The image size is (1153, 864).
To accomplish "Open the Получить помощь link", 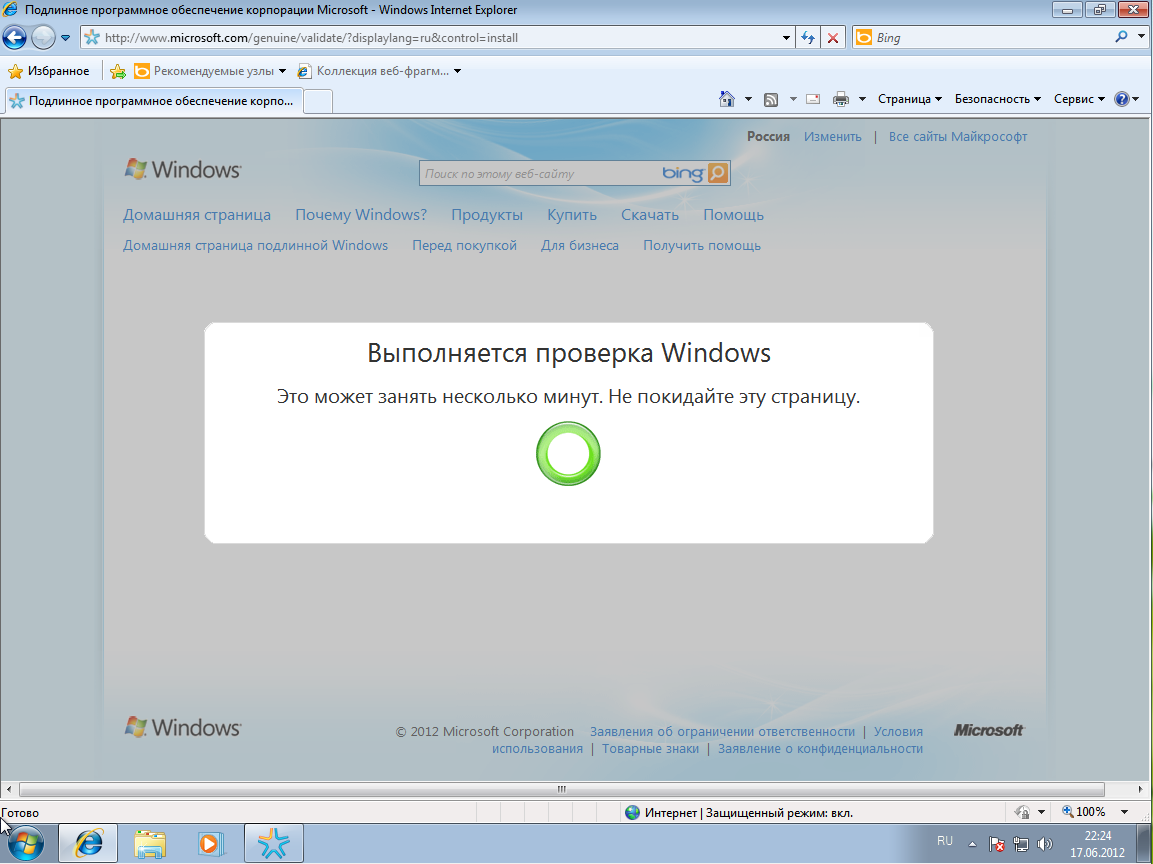I will coord(702,246).
